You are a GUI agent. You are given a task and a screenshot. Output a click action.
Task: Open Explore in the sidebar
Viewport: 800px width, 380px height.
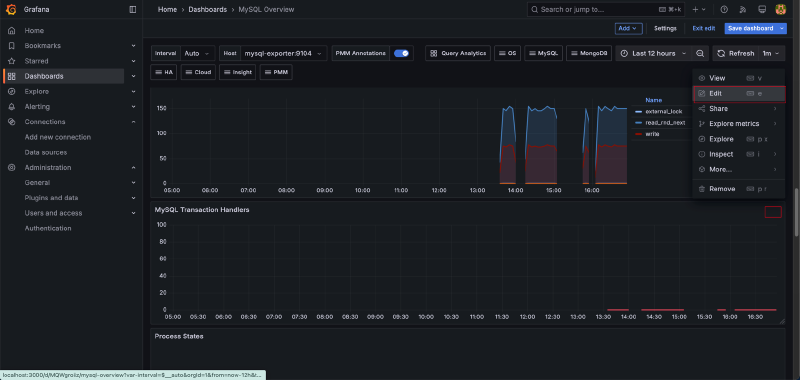tap(37, 91)
